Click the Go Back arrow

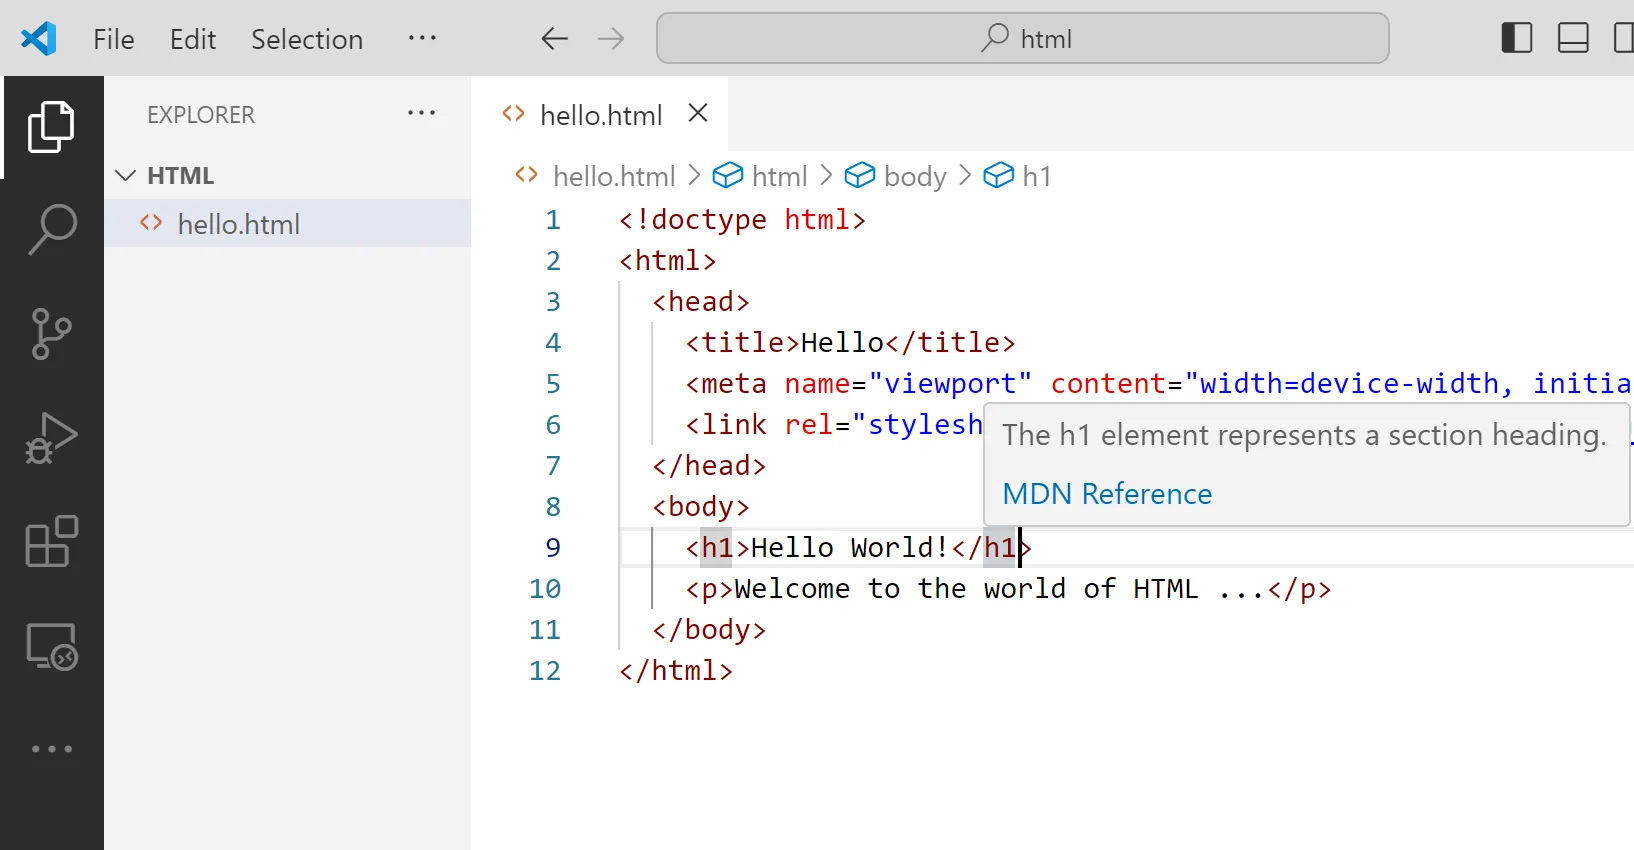pyautogui.click(x=554, y=39)
